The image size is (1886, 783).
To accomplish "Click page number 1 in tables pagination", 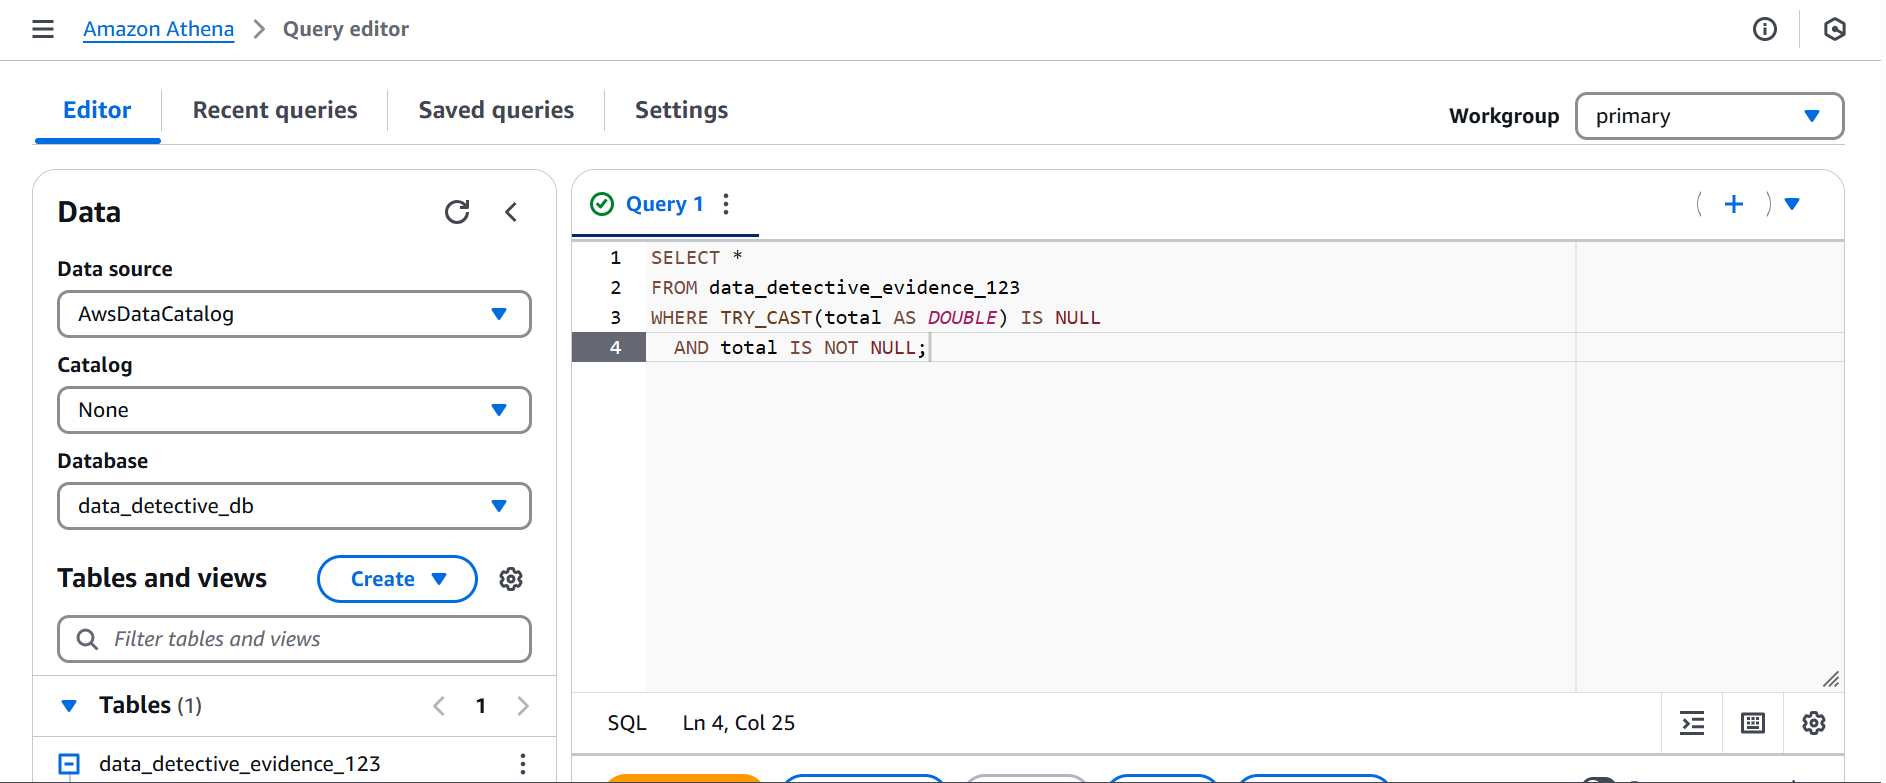I will [x=481, y=706].
